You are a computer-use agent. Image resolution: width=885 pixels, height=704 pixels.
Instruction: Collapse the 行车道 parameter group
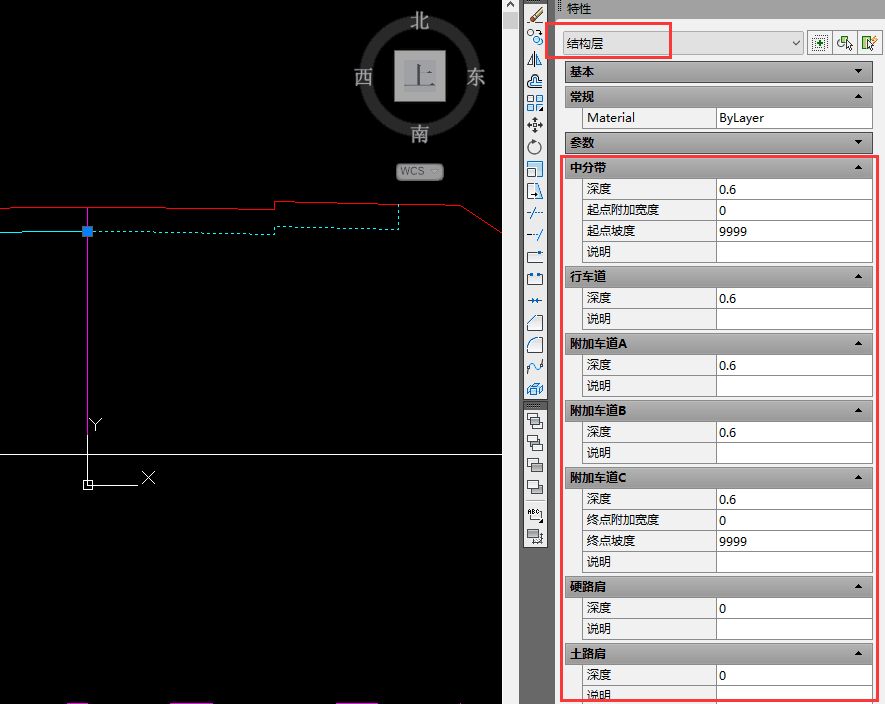tap(858, 276)
